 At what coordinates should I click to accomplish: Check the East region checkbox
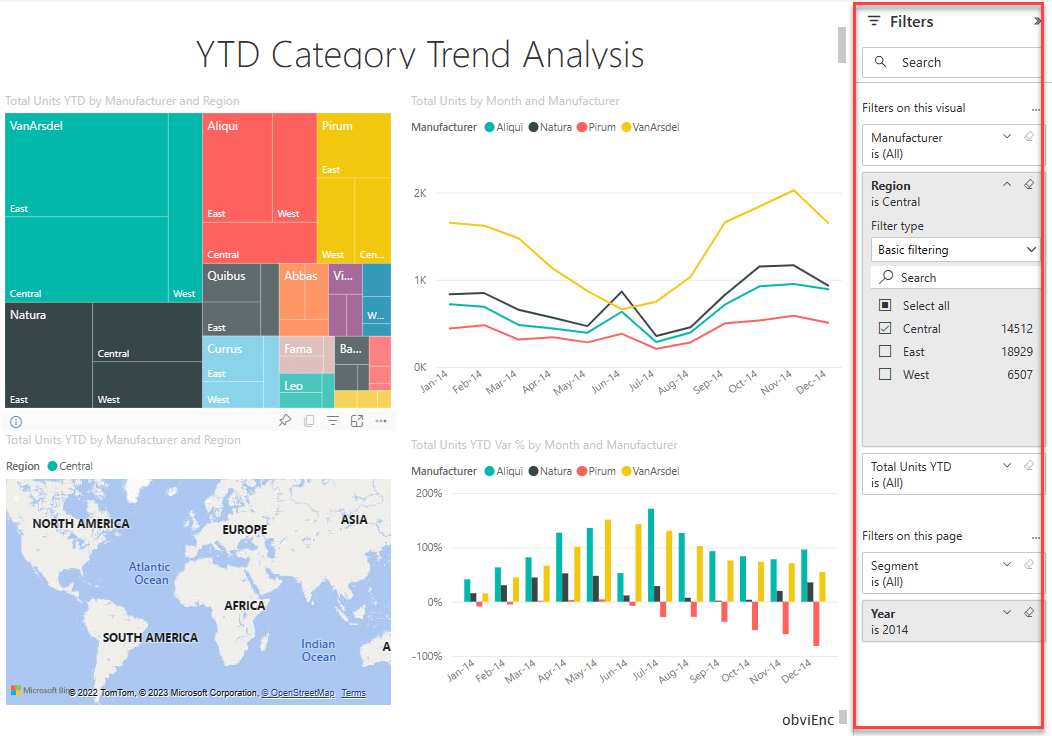(886, 351)
